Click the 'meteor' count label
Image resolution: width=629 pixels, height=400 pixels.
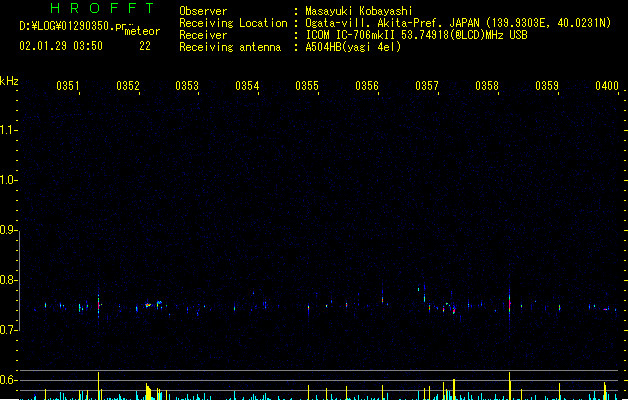(142, 31)
